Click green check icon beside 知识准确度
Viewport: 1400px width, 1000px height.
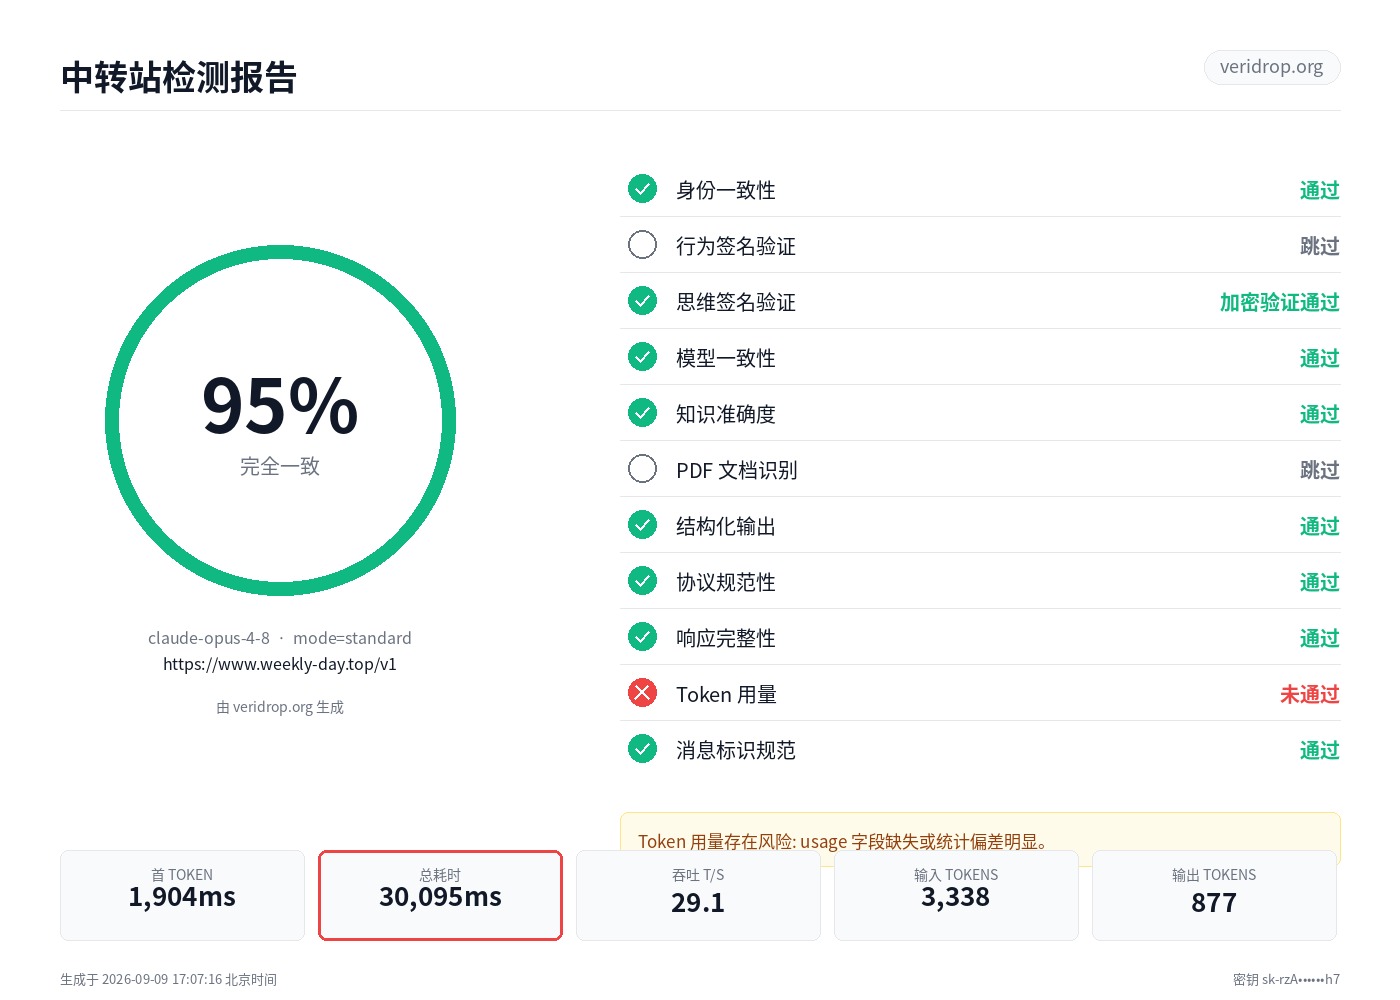pos(642,413)
